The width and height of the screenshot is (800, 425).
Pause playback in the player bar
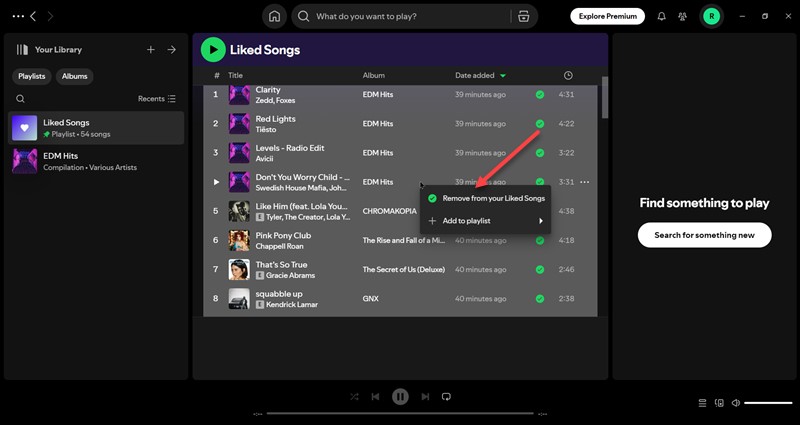[x=400, y=396]
